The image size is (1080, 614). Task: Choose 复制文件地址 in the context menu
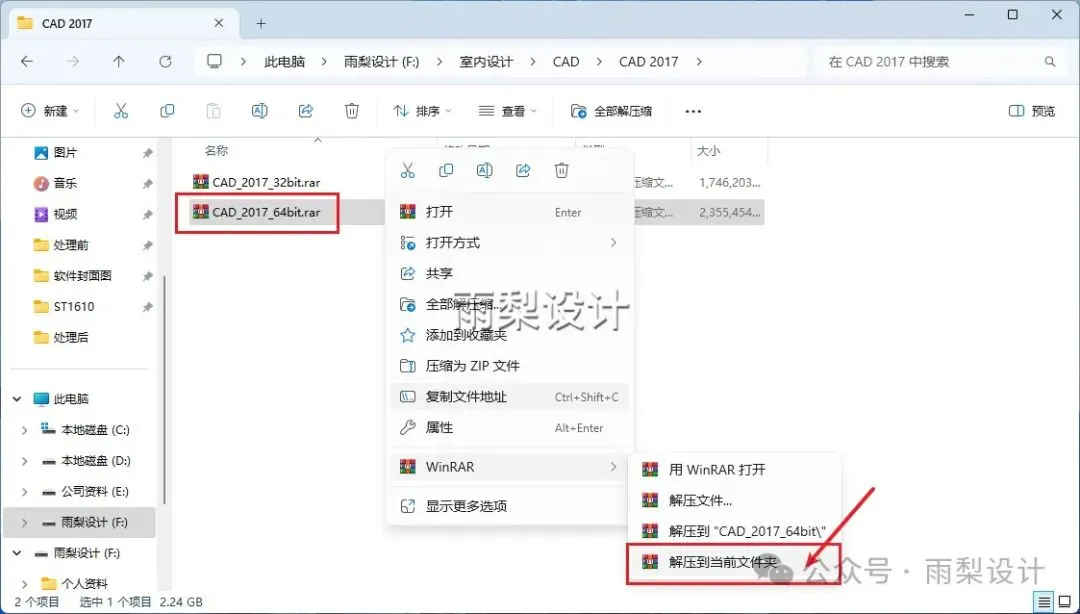[510, 397]
